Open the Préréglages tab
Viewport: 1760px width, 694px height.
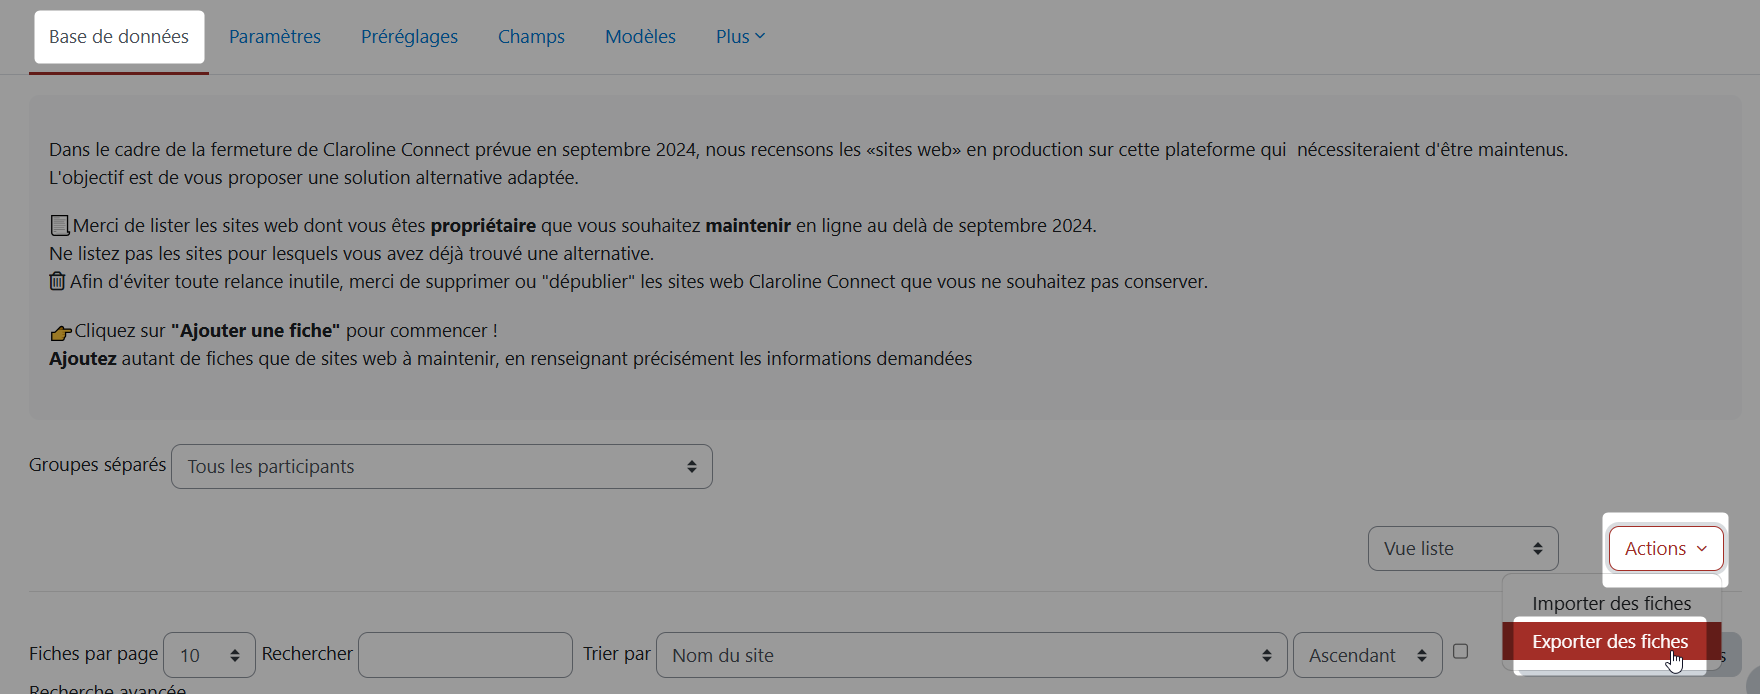[x=409, y=37]
